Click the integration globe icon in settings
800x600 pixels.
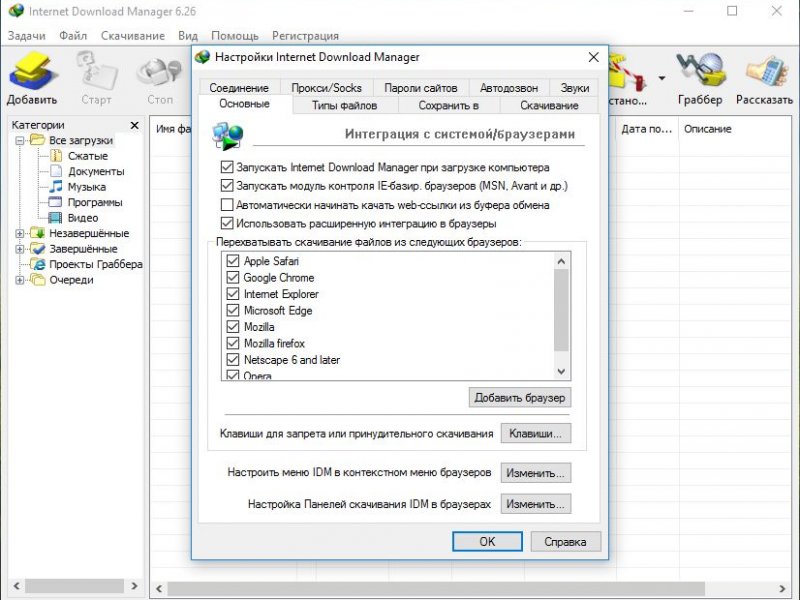(228, 136)
